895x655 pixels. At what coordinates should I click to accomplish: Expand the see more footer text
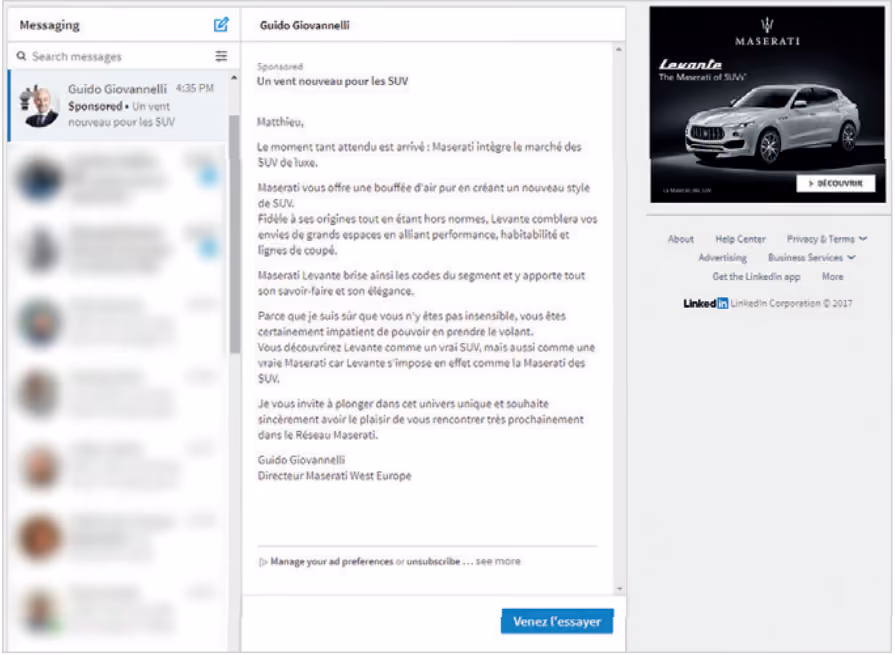[x=498, y=561]
